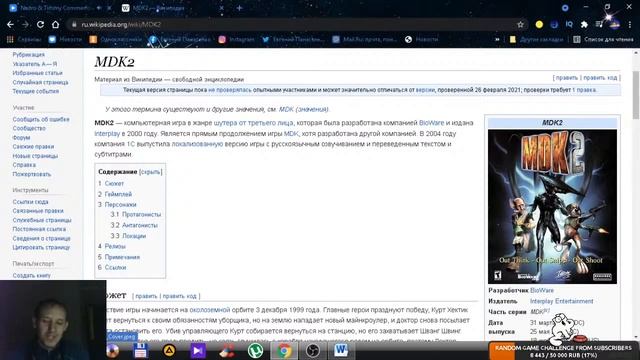Go to Ссылки in contents
The width and height of the screenshot is (640, 360).
[x=116, y=268]
